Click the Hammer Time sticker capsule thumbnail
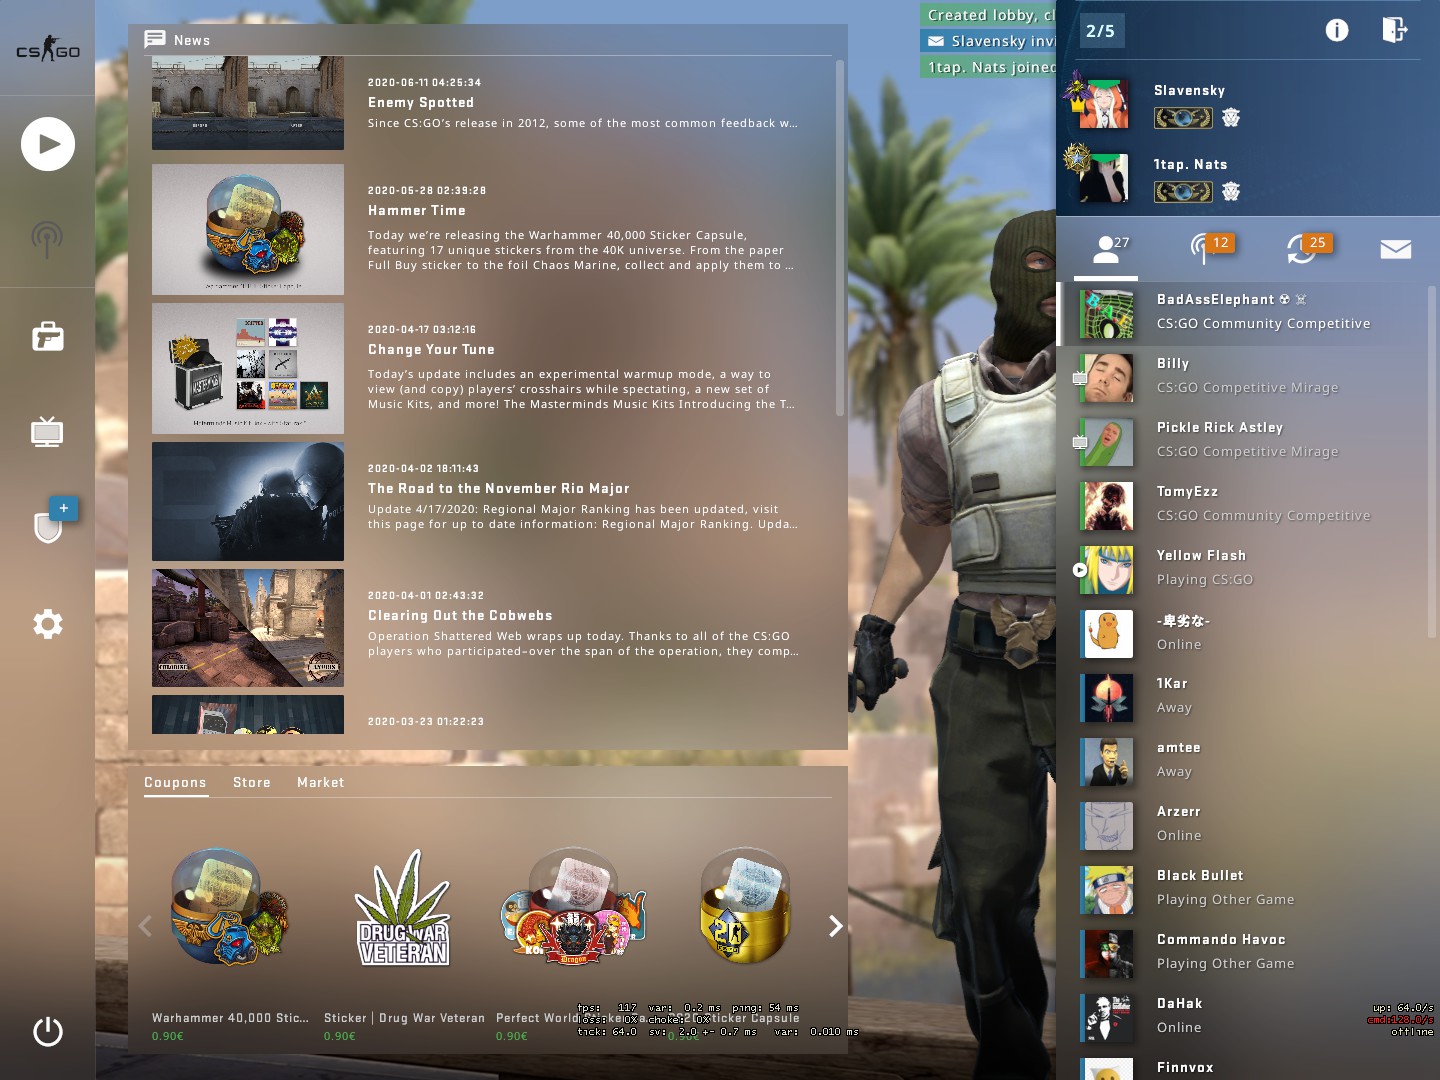The image size is (1440, 1080). coord(248,229)
